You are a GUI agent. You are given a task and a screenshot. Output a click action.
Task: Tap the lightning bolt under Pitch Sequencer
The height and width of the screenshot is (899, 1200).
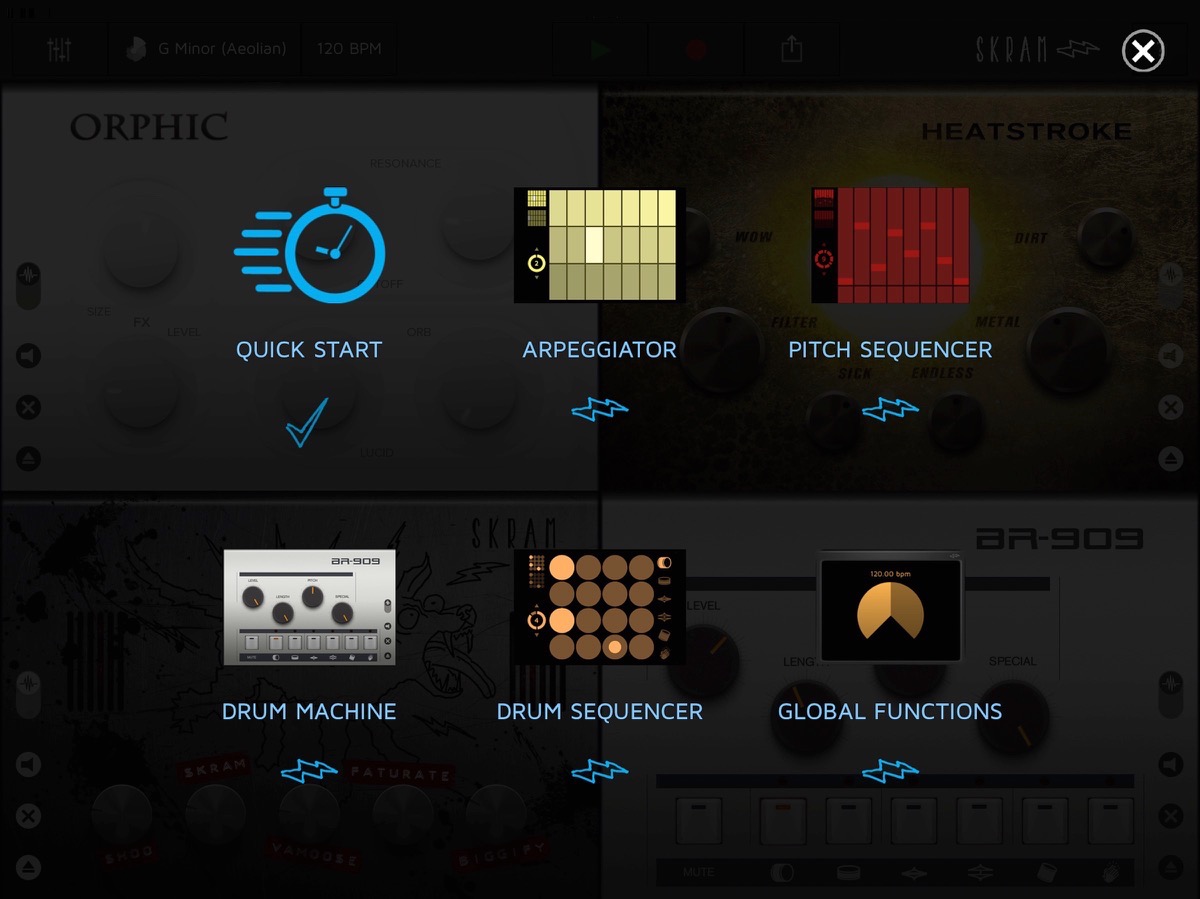tap(890, 409)
